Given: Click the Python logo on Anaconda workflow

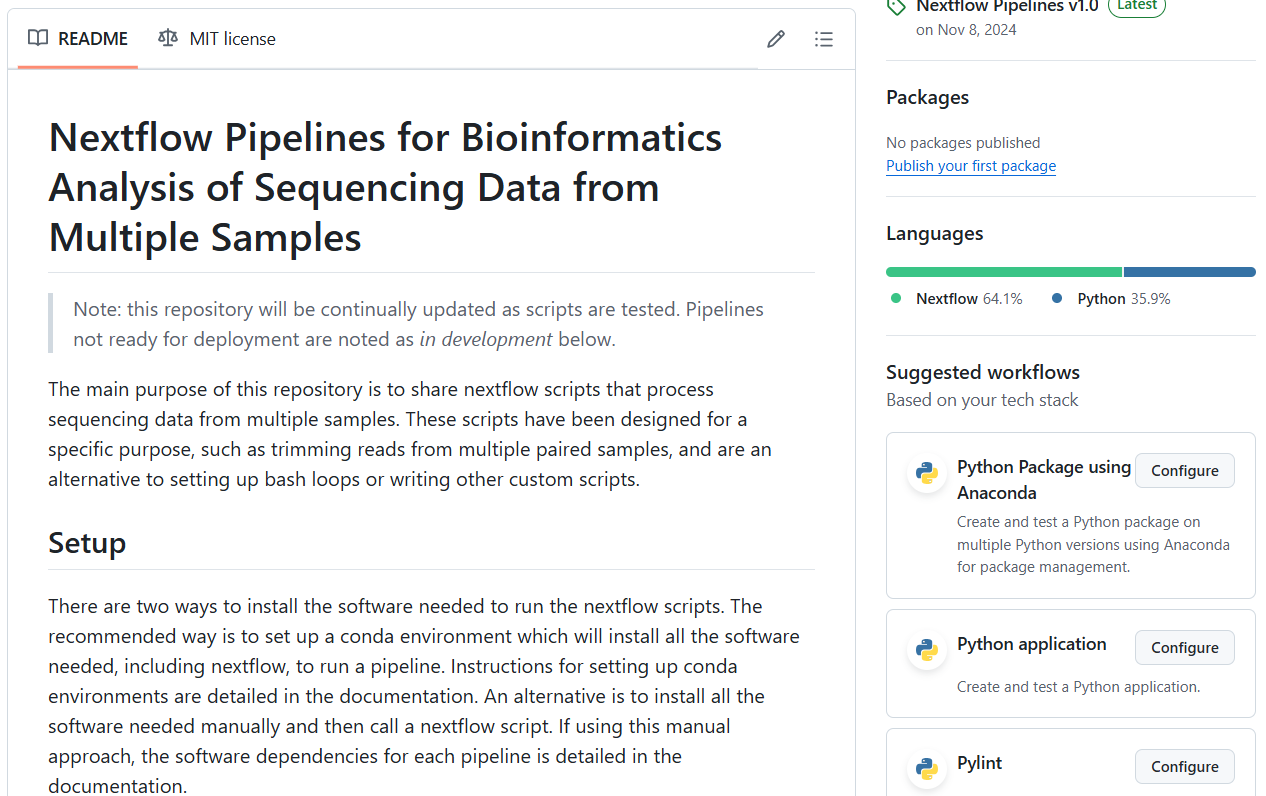Looking at the screenshot, I should tap(927, 473).
